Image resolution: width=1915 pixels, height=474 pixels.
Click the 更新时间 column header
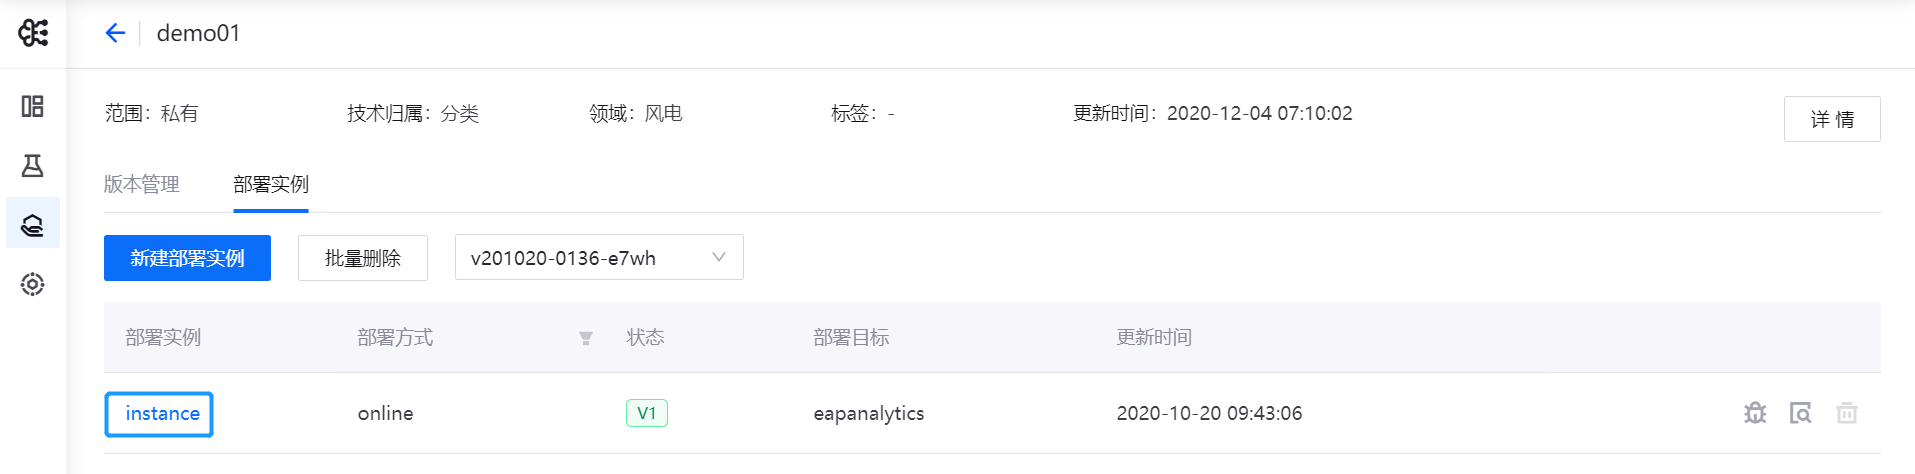(x=1154, y=338)
